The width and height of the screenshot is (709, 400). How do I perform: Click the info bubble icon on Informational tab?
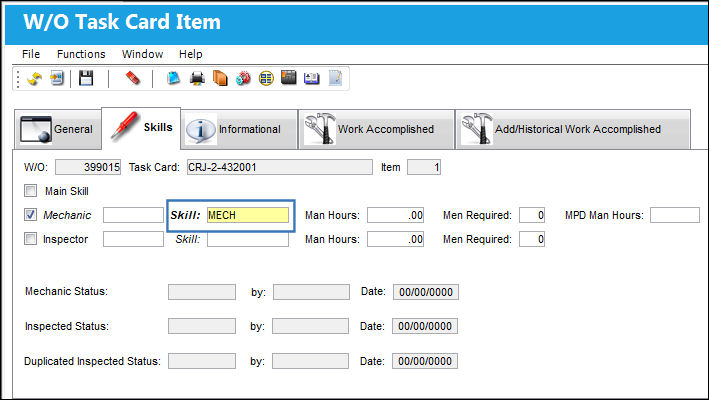pos(200,130)
